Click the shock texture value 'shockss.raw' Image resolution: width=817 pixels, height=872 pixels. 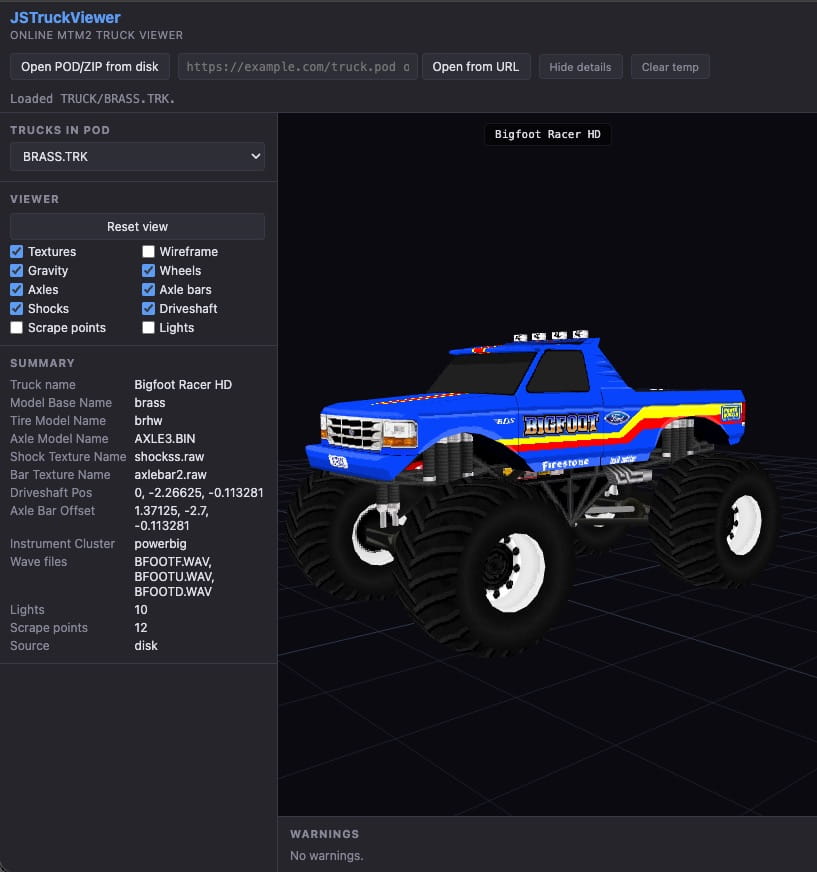coord(169,457)
